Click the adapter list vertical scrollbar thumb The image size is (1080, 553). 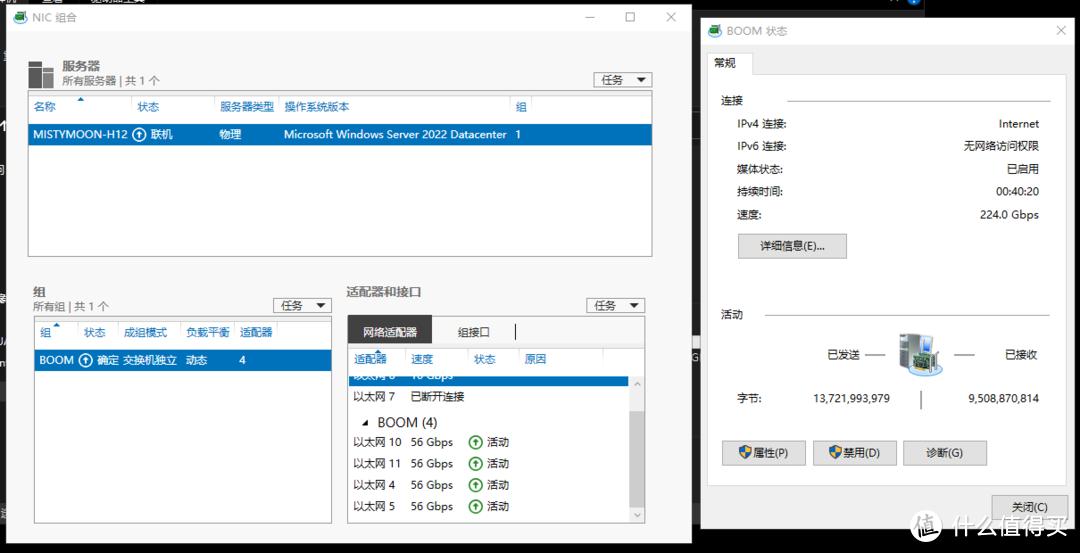637,459
